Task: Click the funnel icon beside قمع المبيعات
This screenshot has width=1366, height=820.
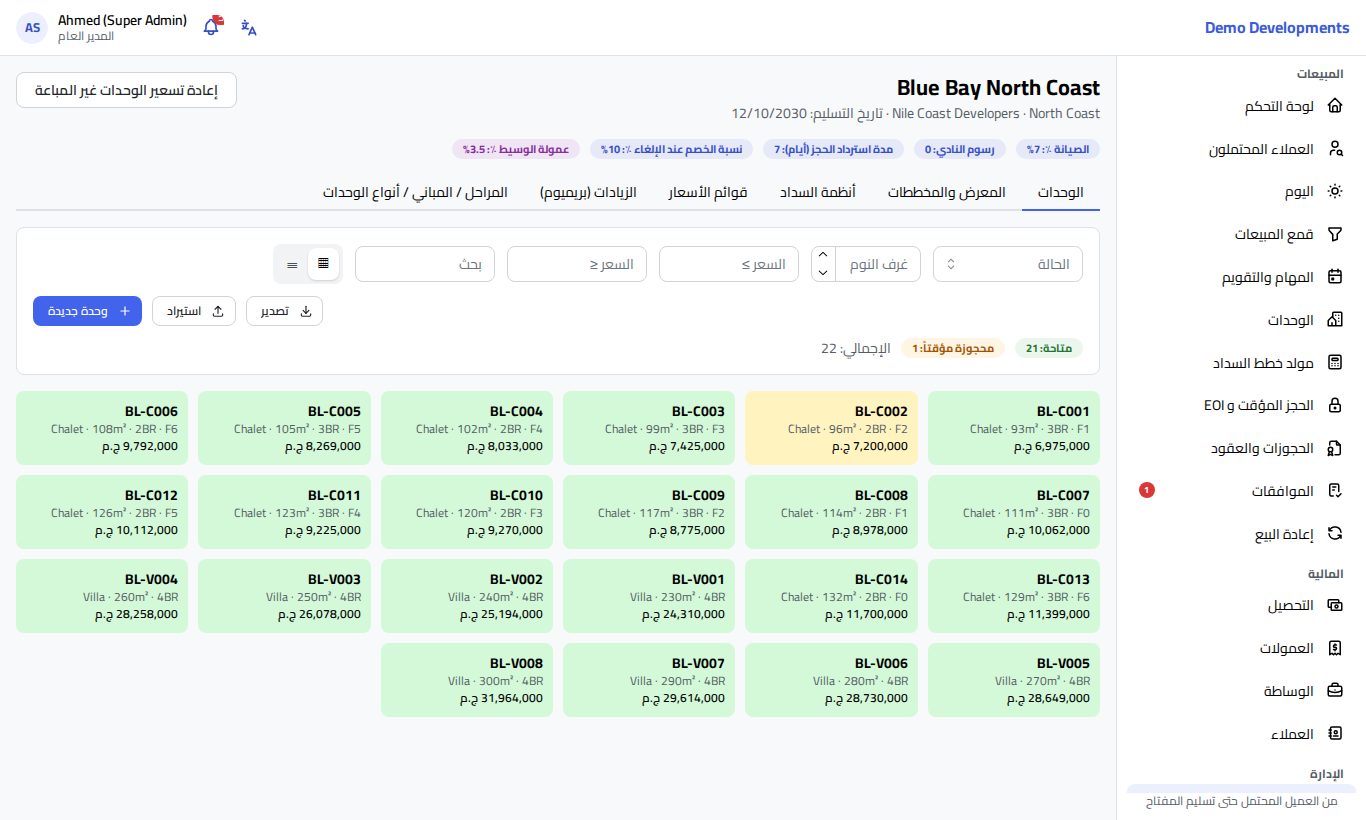Action: (1334, 235)
